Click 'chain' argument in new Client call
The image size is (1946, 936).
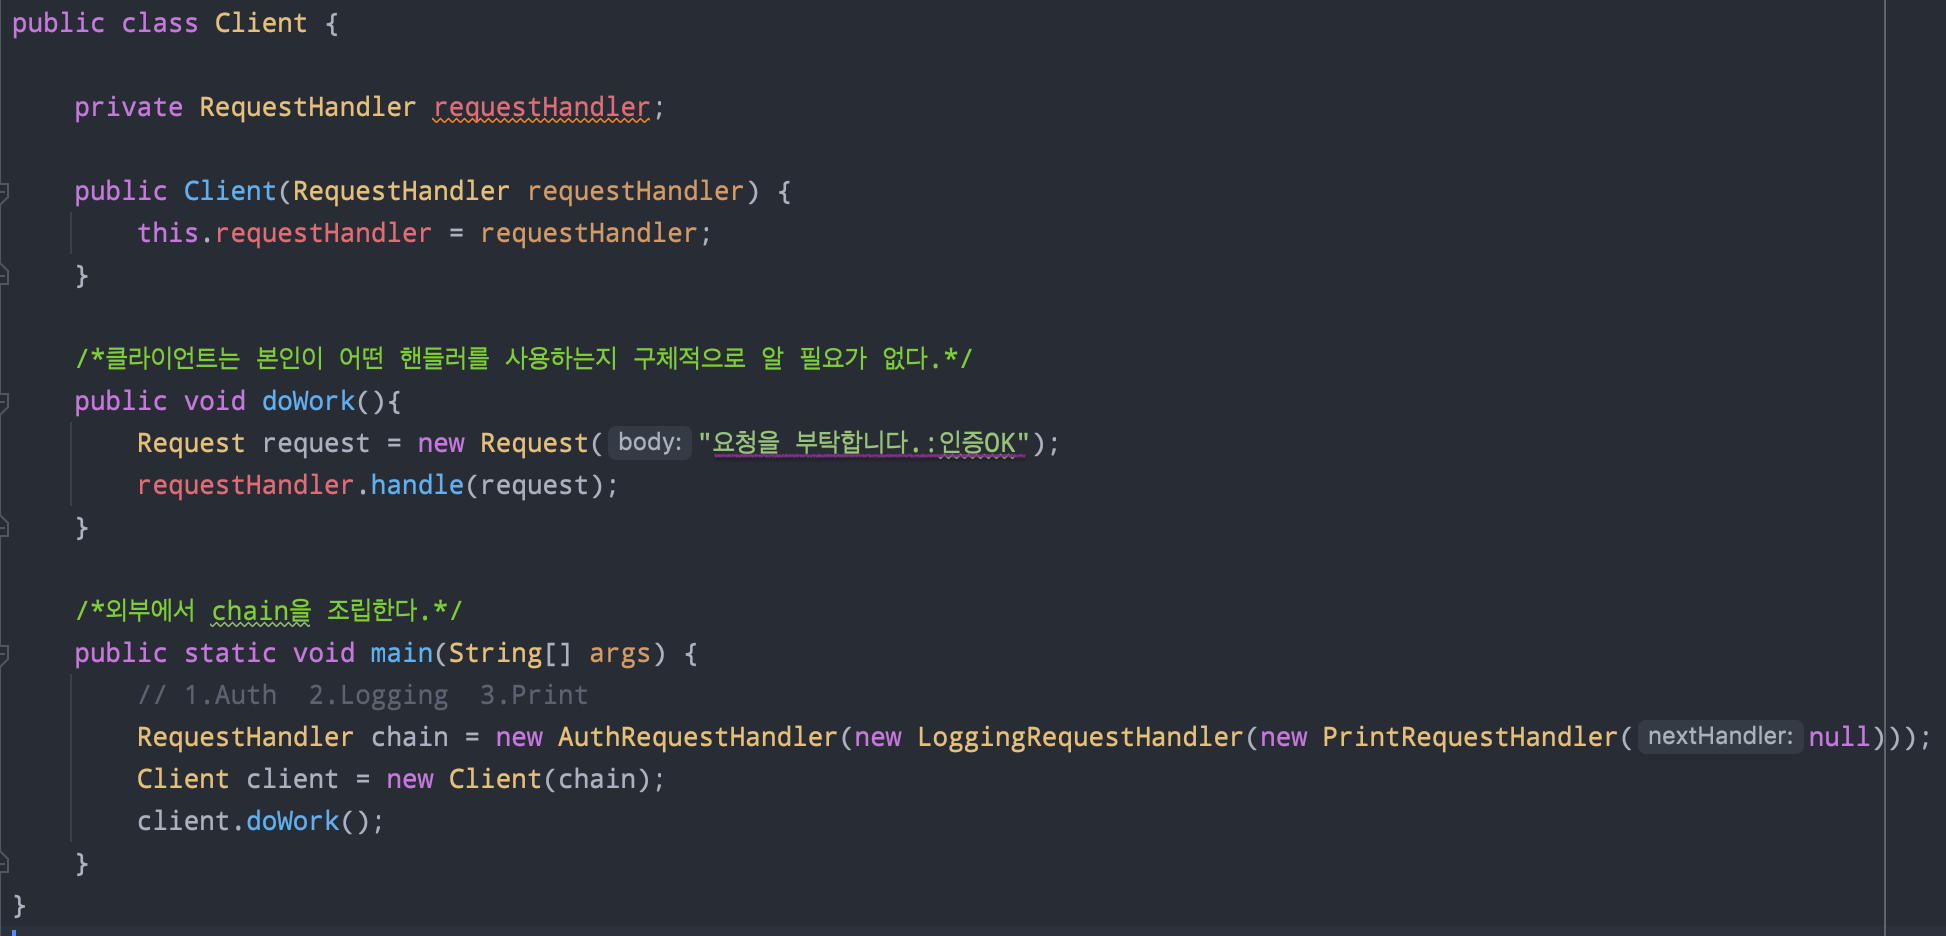click(596, 779)
